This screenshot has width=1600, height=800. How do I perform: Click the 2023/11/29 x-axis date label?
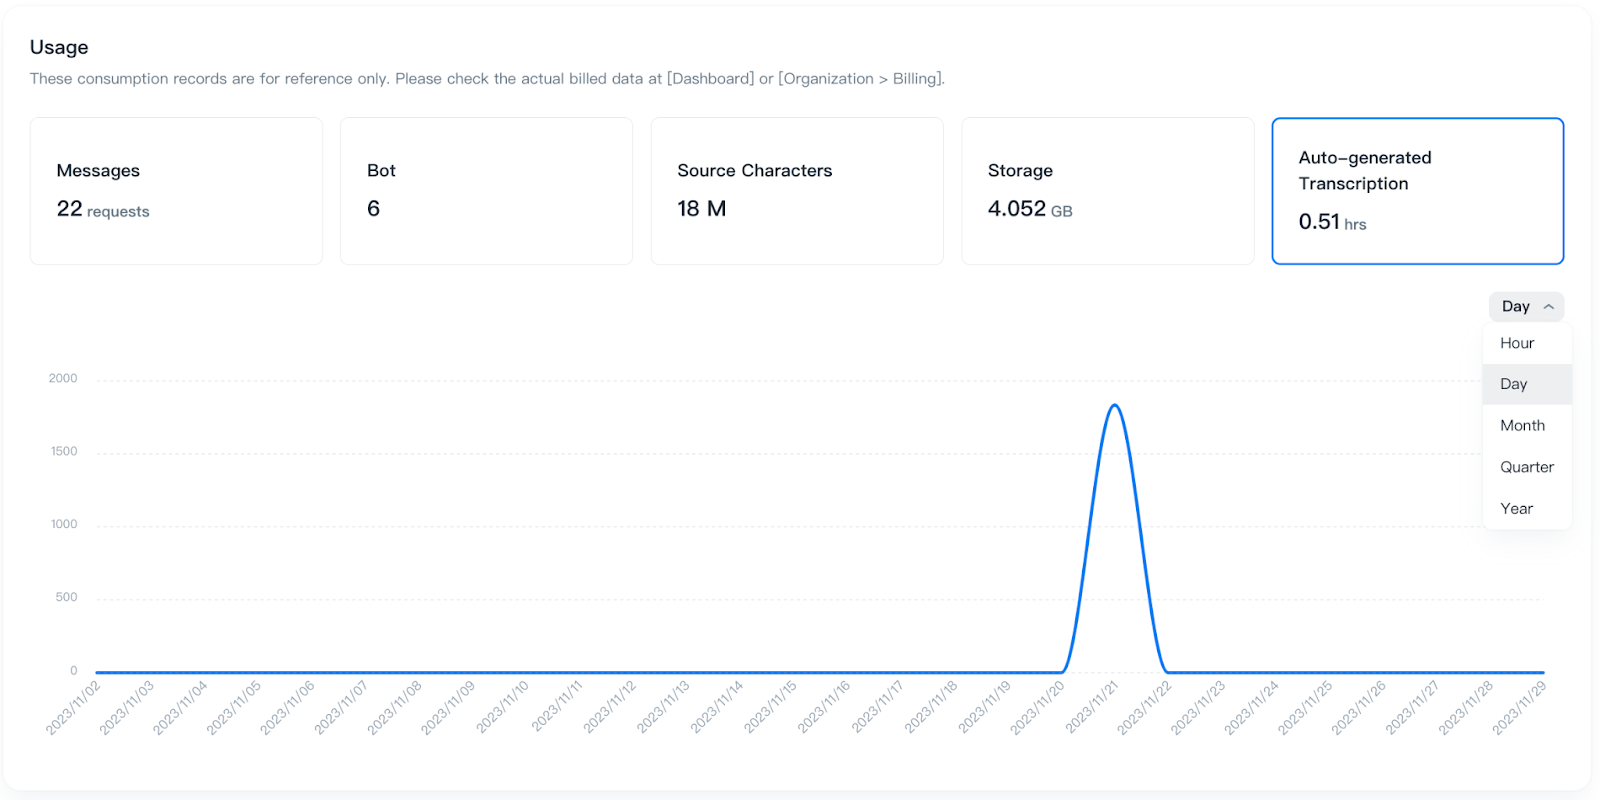pos(1519,708)
